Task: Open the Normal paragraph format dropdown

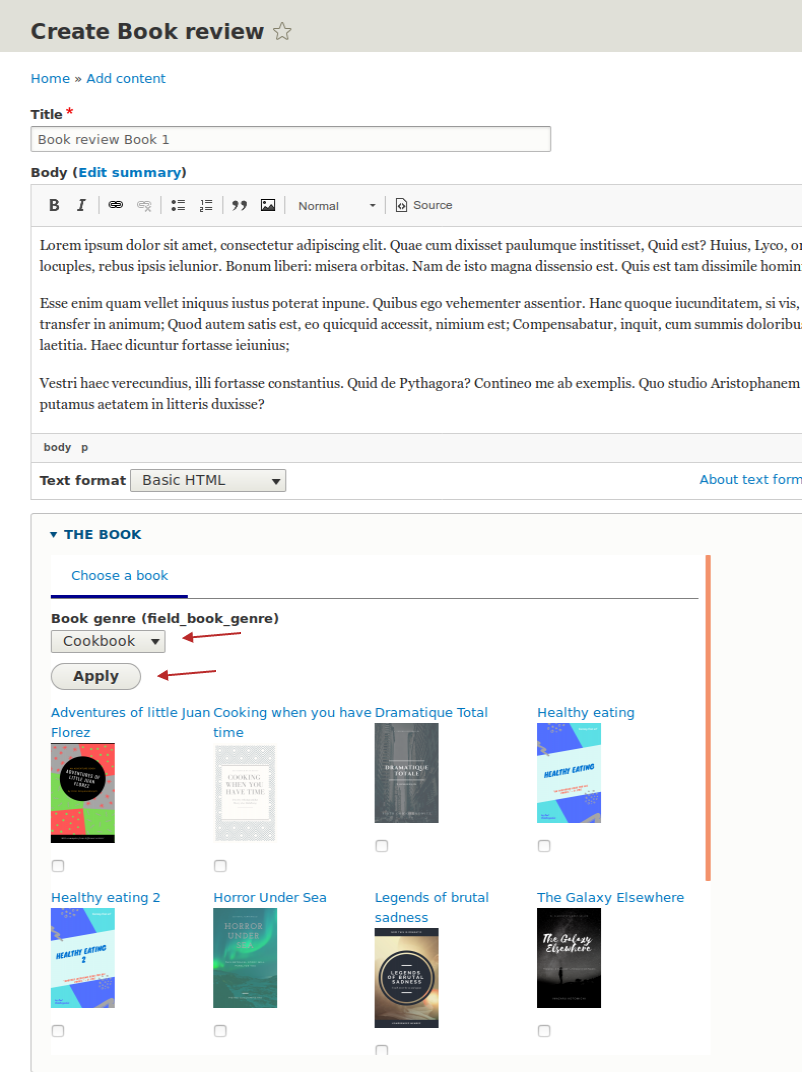Action: tap(336, 206)
